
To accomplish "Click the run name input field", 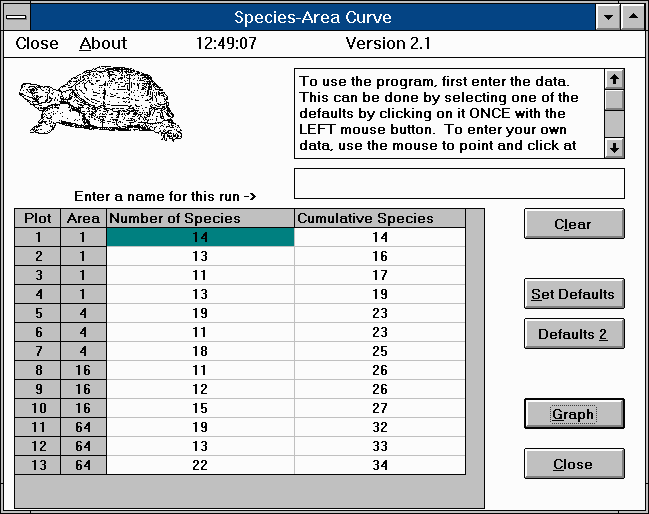I will (459, 184).
